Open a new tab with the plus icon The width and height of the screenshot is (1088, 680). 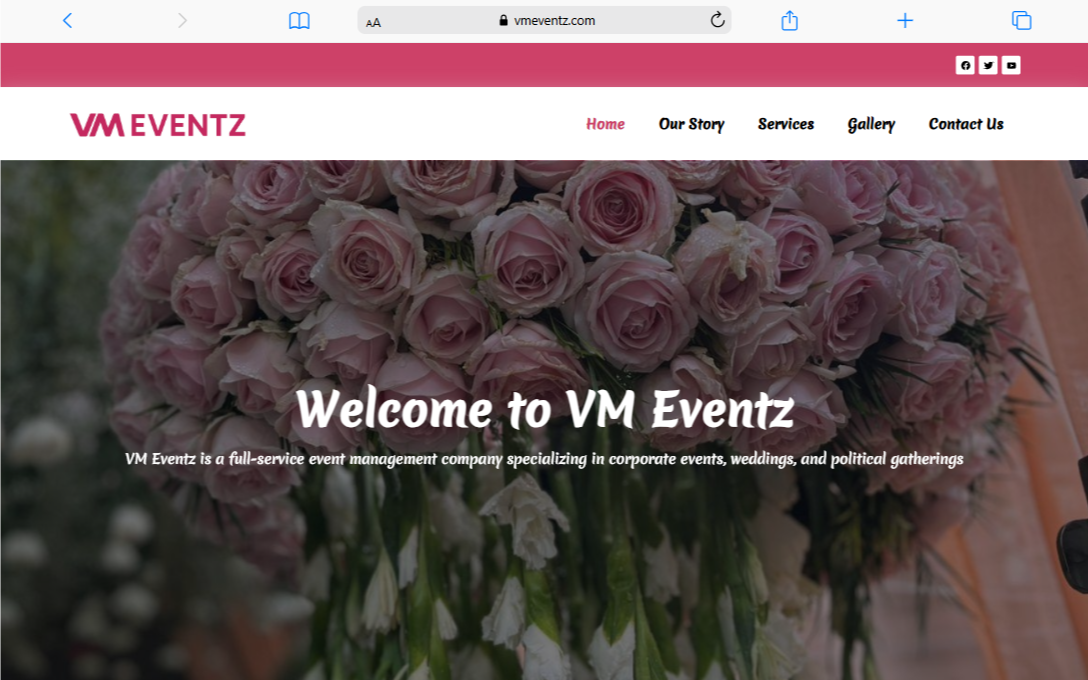pyautogui.click(x=905, y=21)
